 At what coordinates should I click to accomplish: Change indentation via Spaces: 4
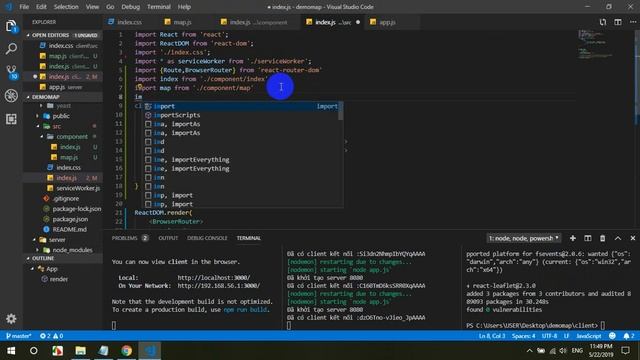[523, 336]
